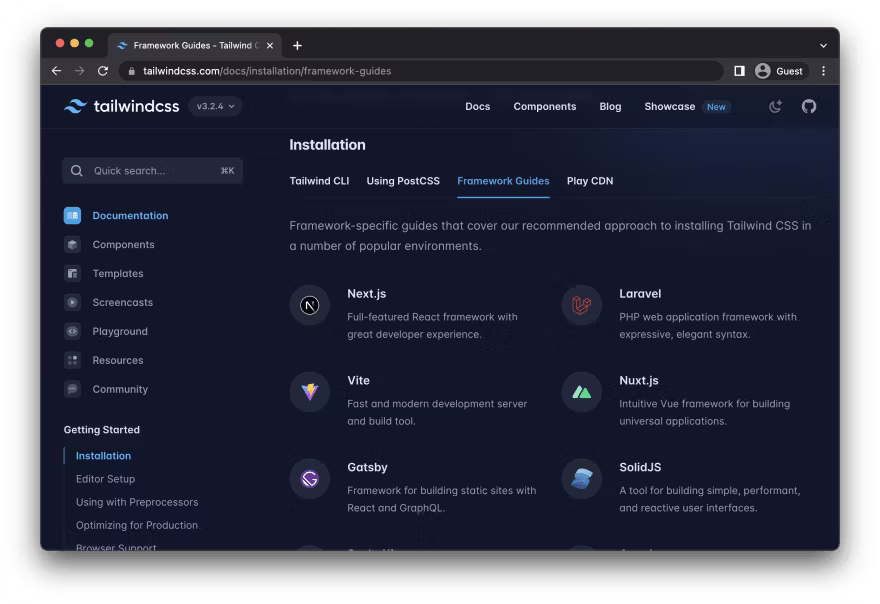Open the Showcase navigation link
Screen dimensions: 880x604
(670, 107)
